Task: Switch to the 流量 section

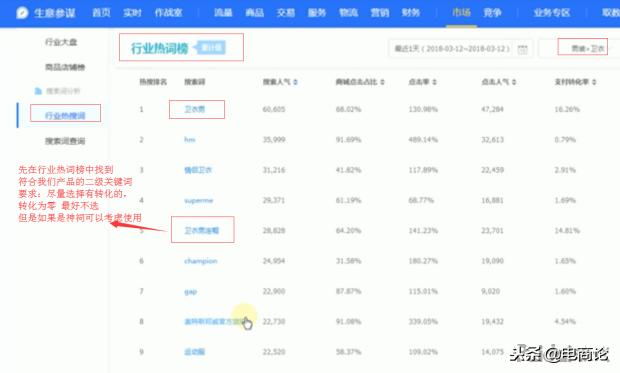Action: (x=223, y=13)
